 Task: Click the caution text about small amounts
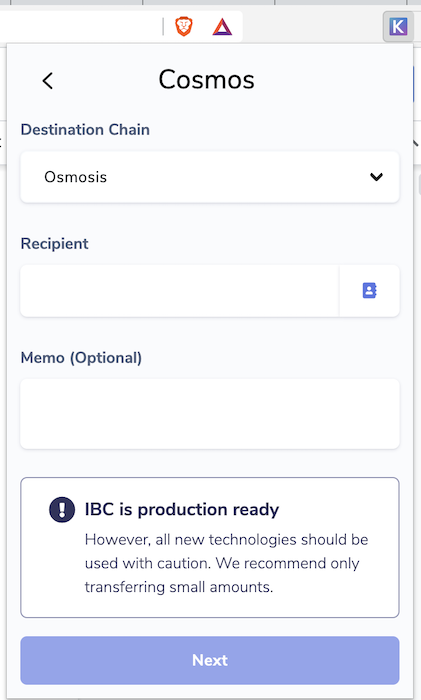point(226,563)
